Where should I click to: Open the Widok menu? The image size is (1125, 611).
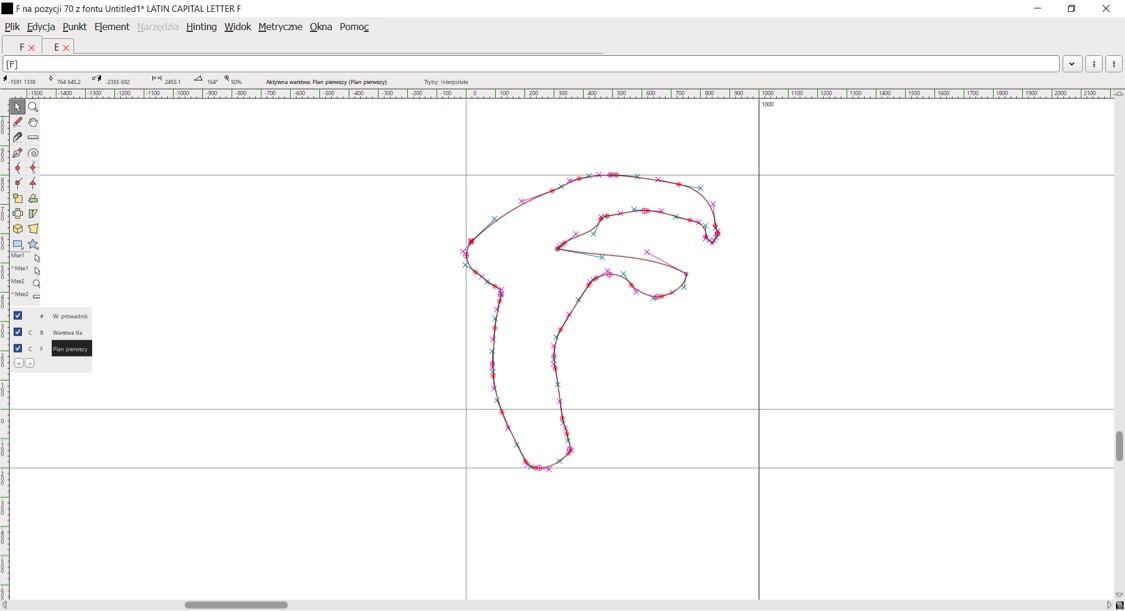(237, 27)
